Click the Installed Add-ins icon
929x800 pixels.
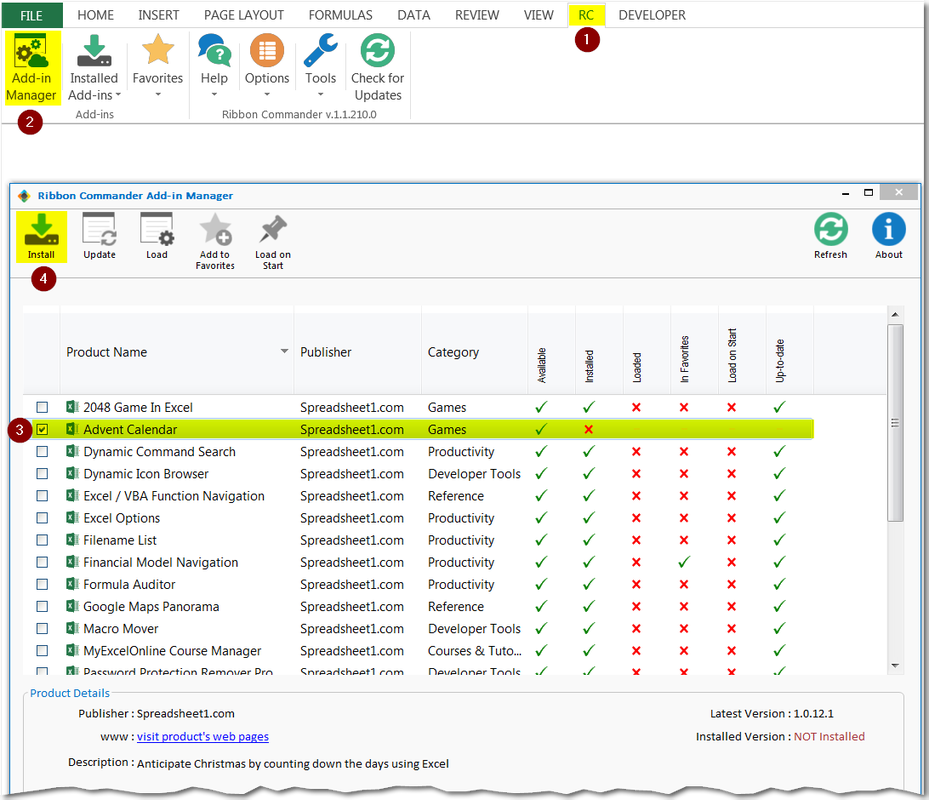(x=94, y=51)
